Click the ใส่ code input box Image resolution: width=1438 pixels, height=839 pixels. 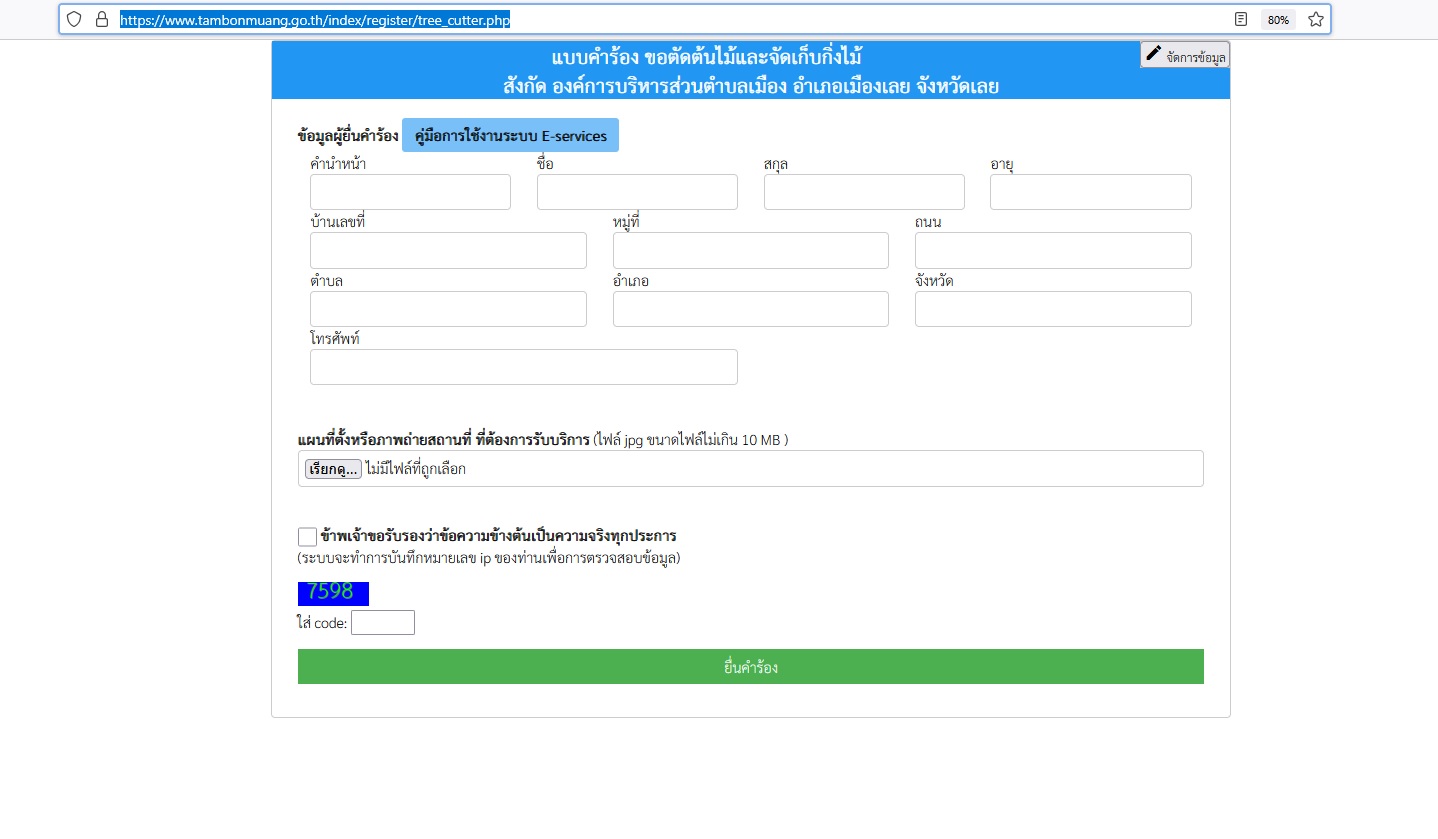point(383,622)
